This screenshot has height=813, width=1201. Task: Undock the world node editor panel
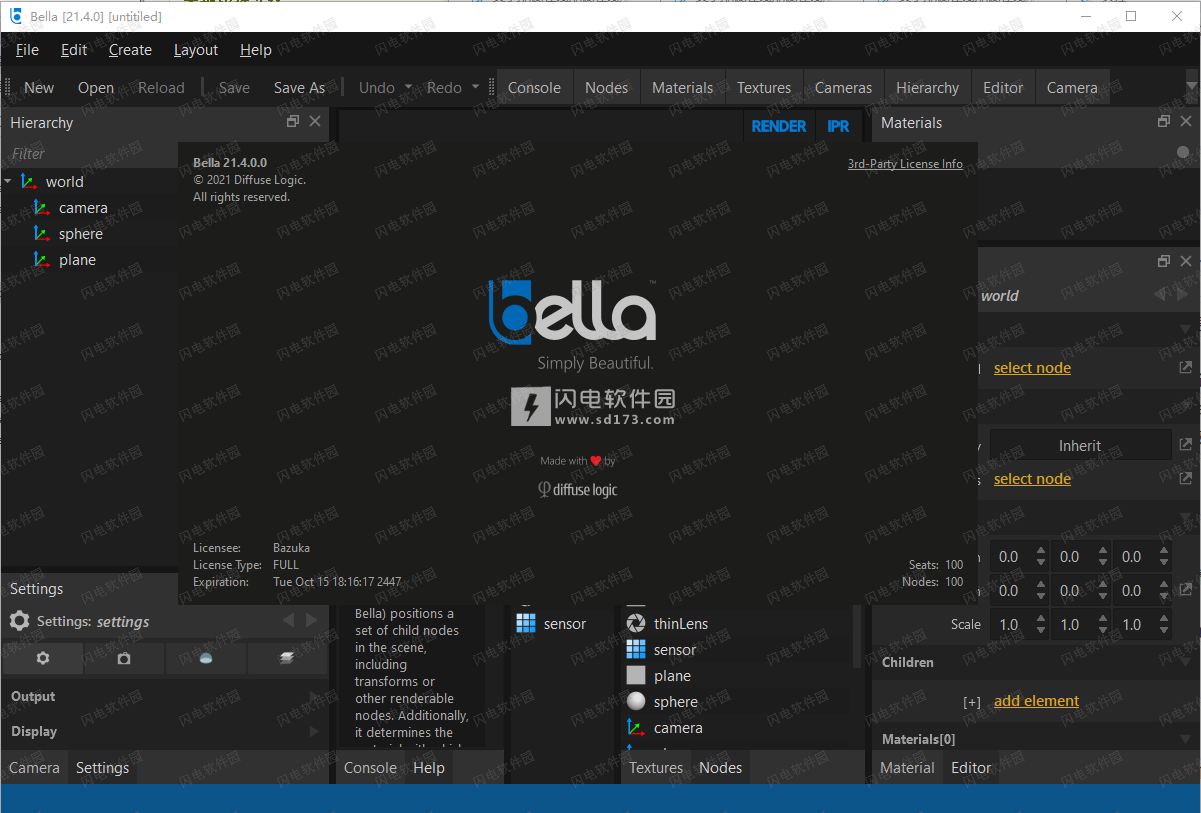coord(1163,261)
